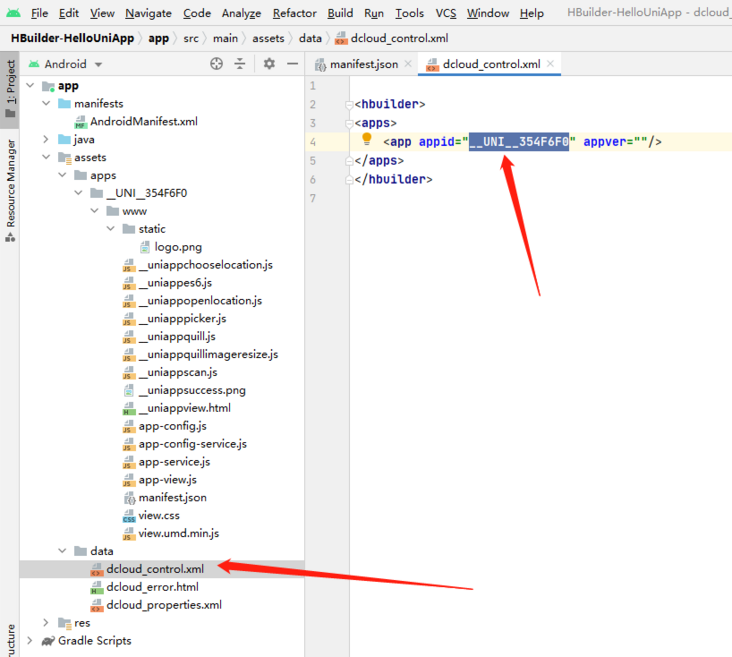Open the Tools menu
732x657 pixels.
[x=409, y=13]
